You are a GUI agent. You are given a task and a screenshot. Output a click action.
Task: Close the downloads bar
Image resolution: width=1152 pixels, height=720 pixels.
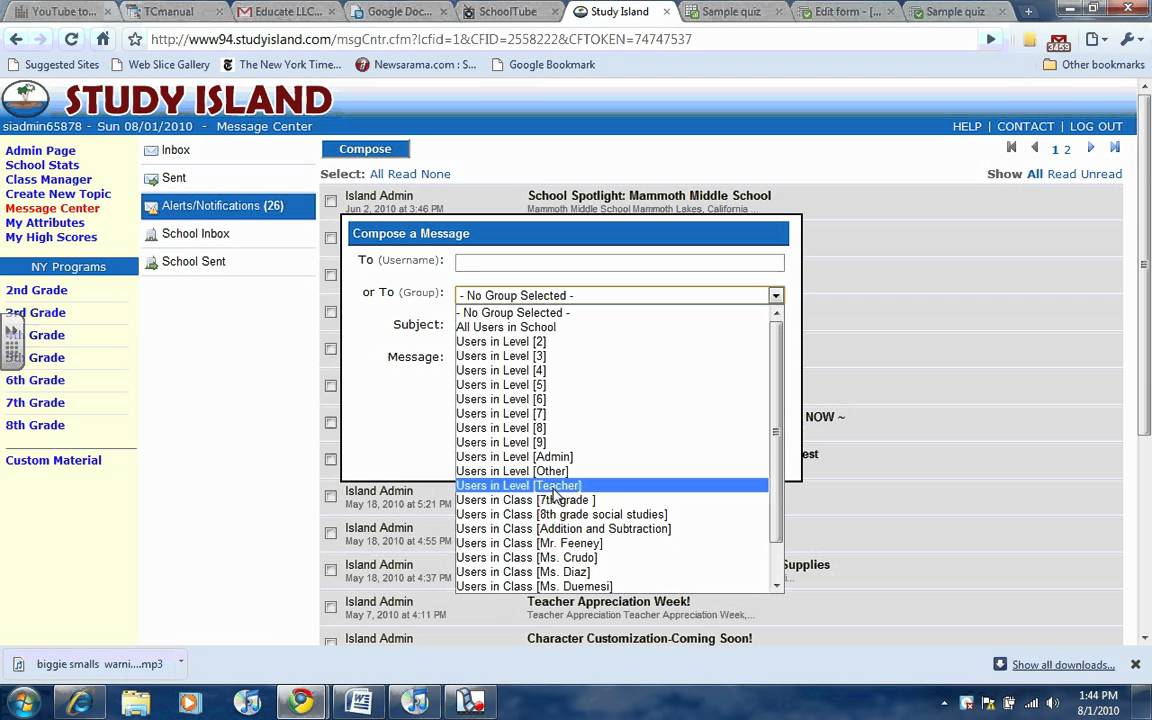[1135, 664]
